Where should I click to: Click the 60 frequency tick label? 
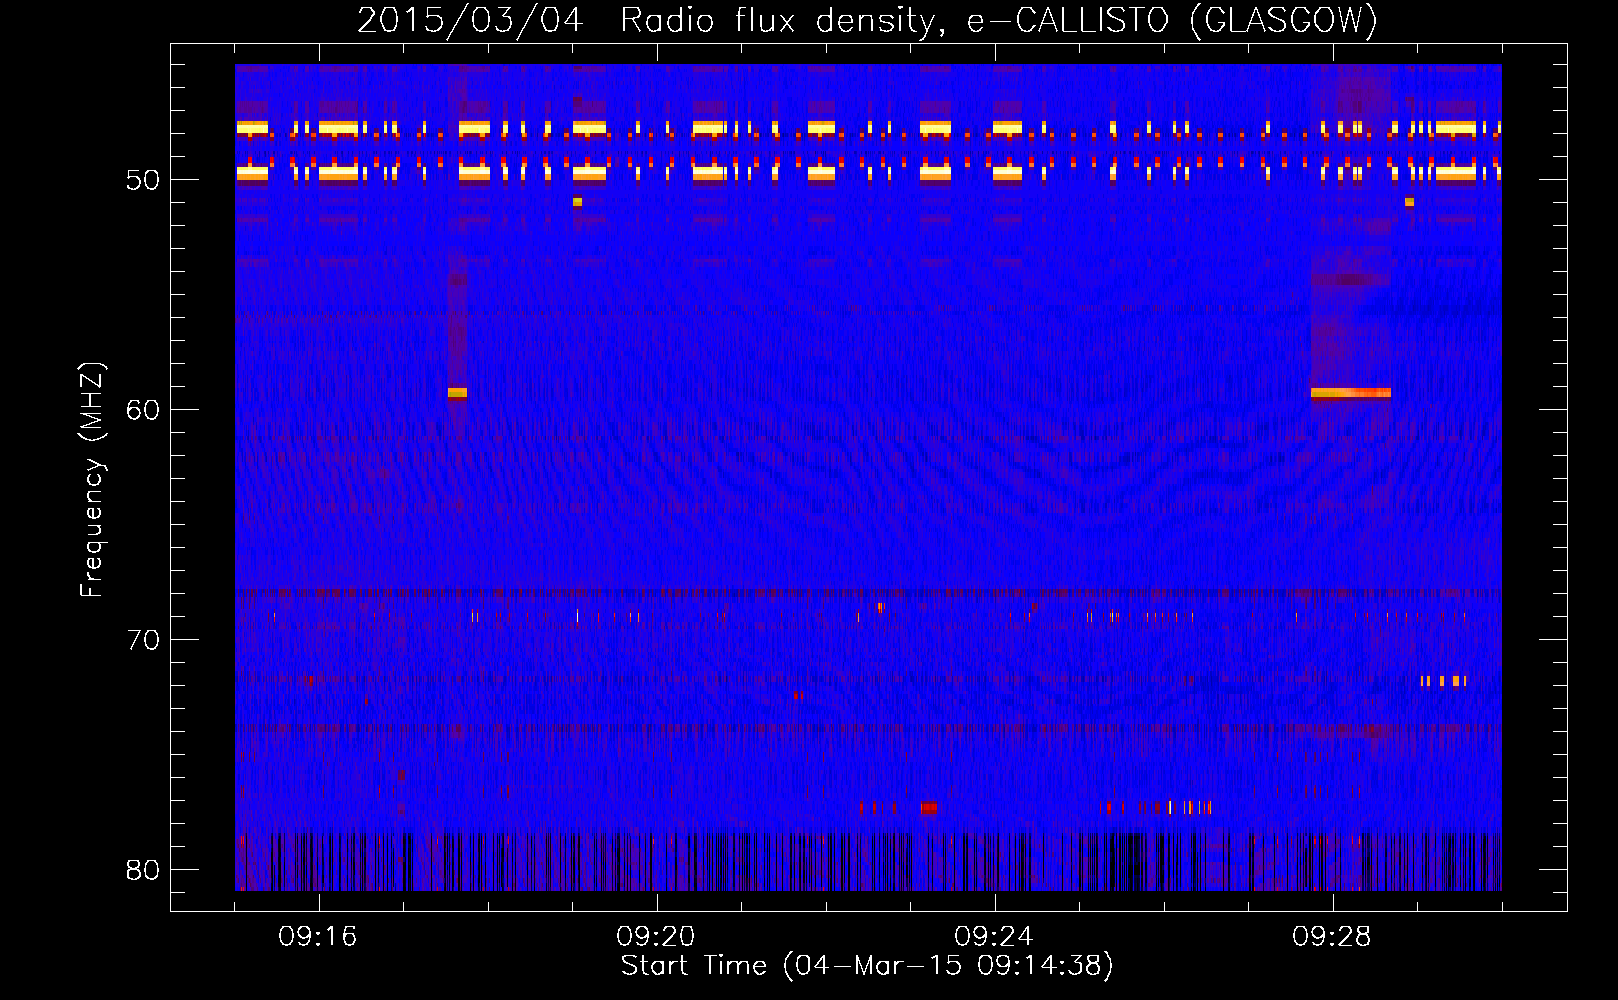click(143, 410)
